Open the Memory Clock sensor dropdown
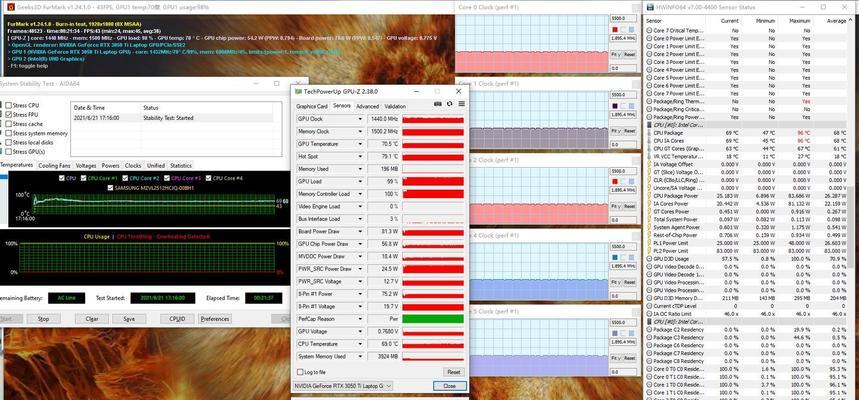This screenshot has width=859, height=400. tap(360, 132)
